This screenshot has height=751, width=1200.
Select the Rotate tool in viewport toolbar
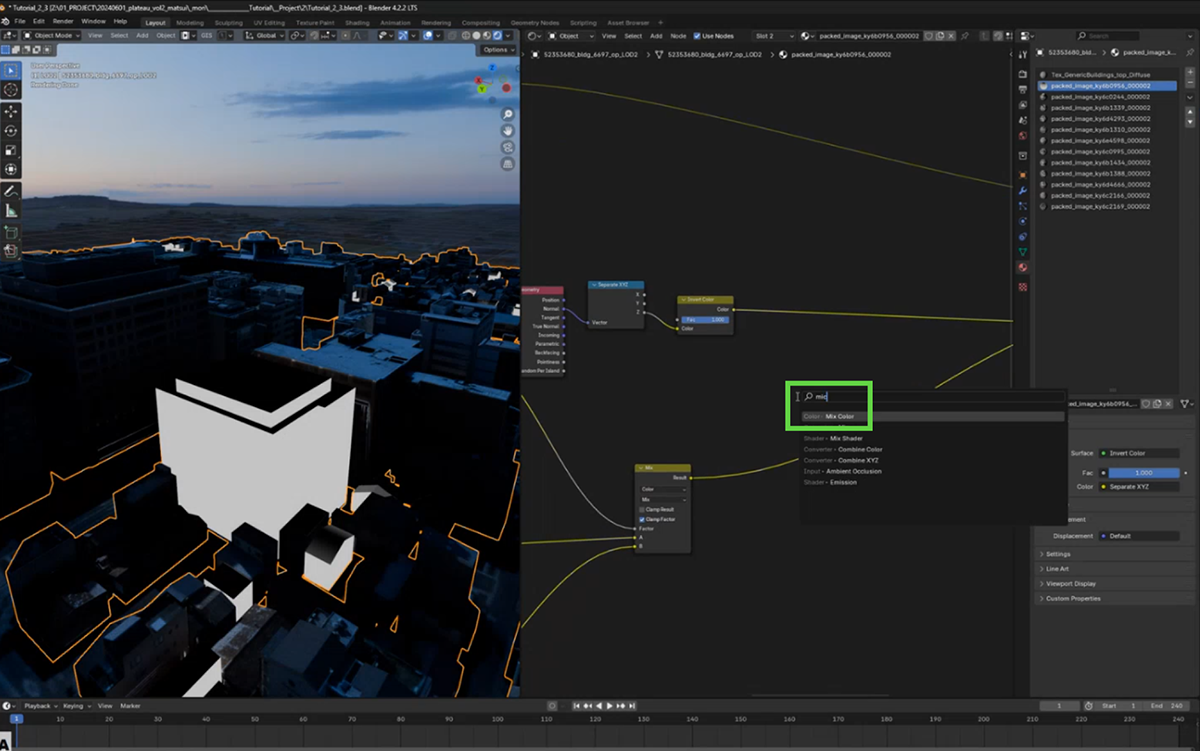coord(10,131)
